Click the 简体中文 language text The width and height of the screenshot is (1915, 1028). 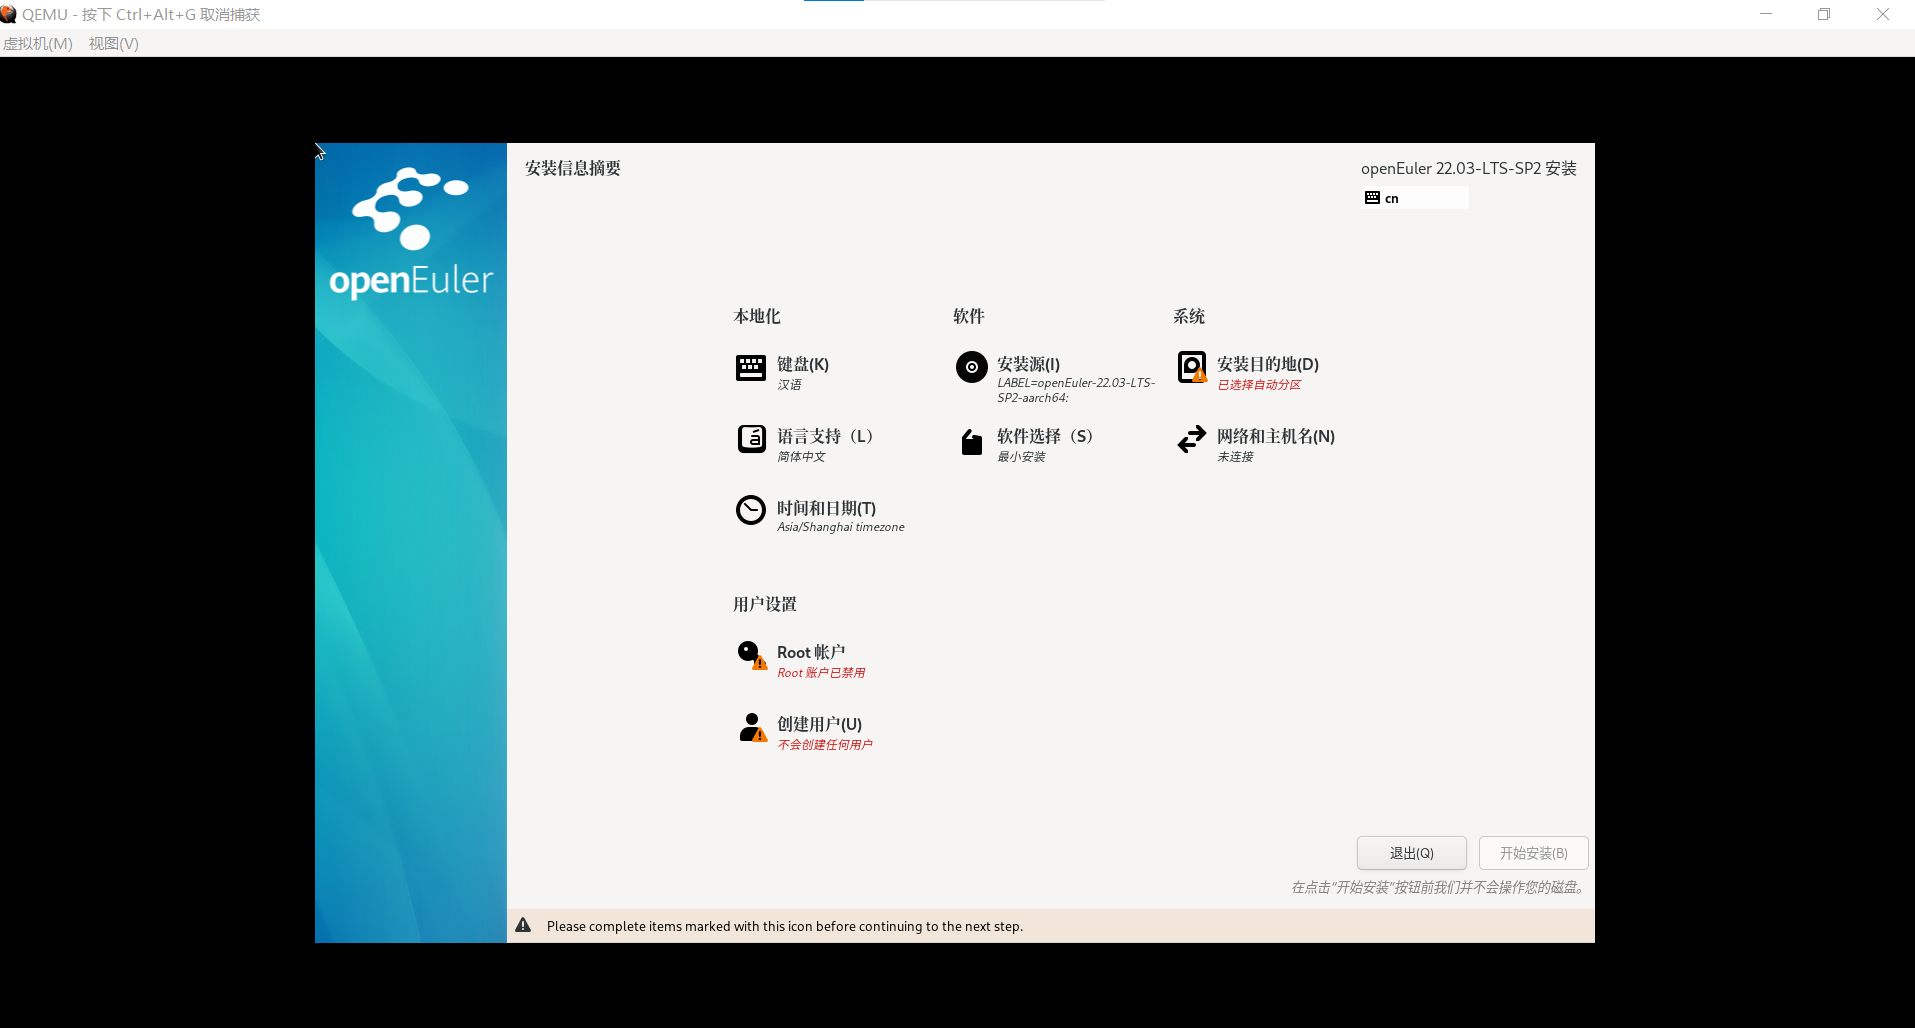click(801, 457)
